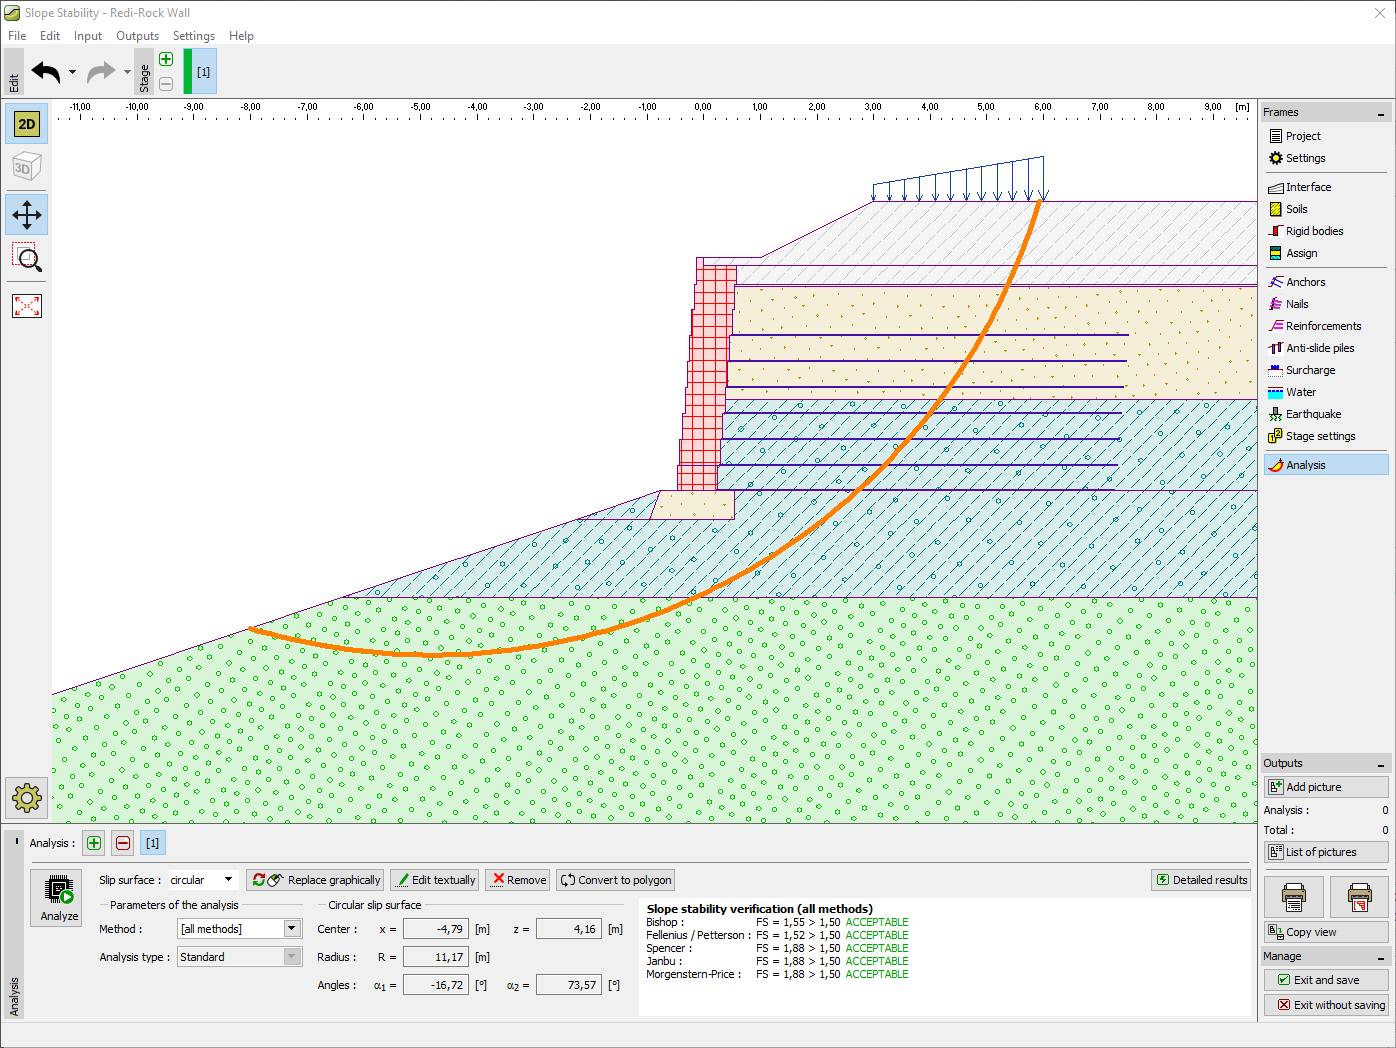
Task: Open the Outputs menu
Action: tap(137, 36)
